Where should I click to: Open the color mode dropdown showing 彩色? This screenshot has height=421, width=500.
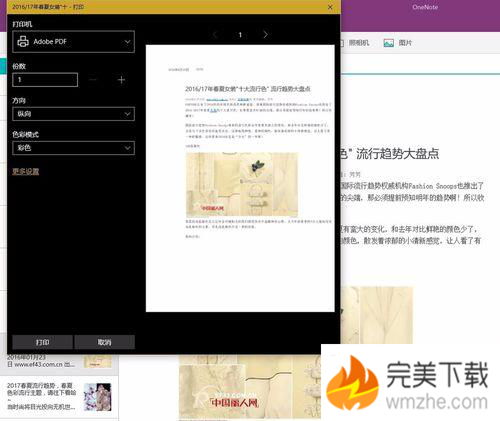click(73, 148)
